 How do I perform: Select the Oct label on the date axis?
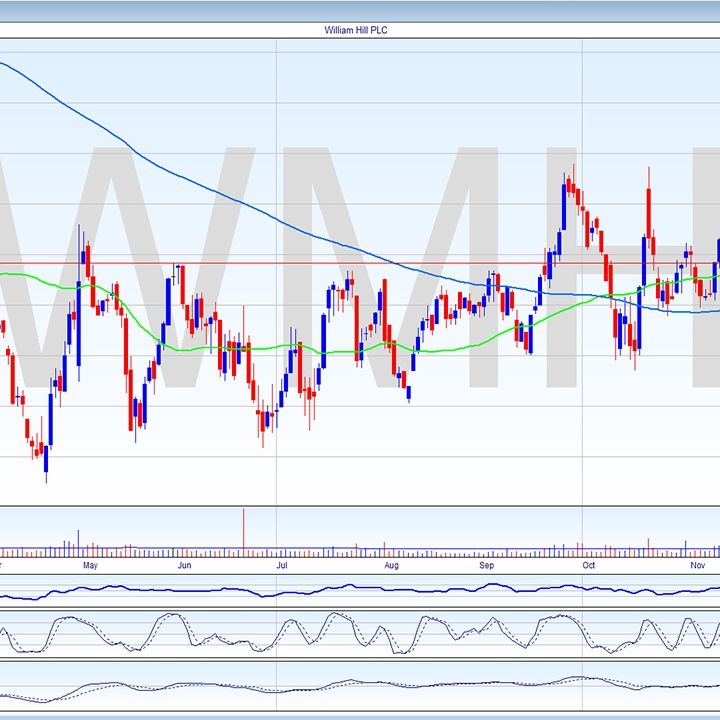click(x=589, y=565)
